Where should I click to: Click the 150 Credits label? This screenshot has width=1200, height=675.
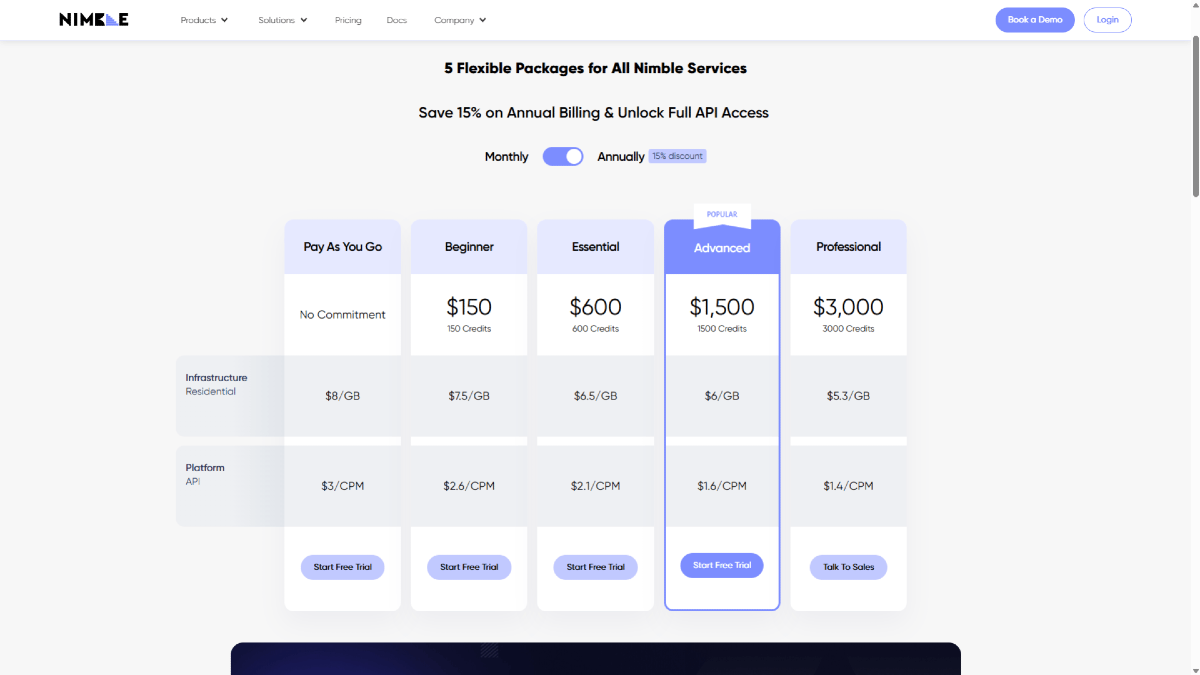[469, 329]
